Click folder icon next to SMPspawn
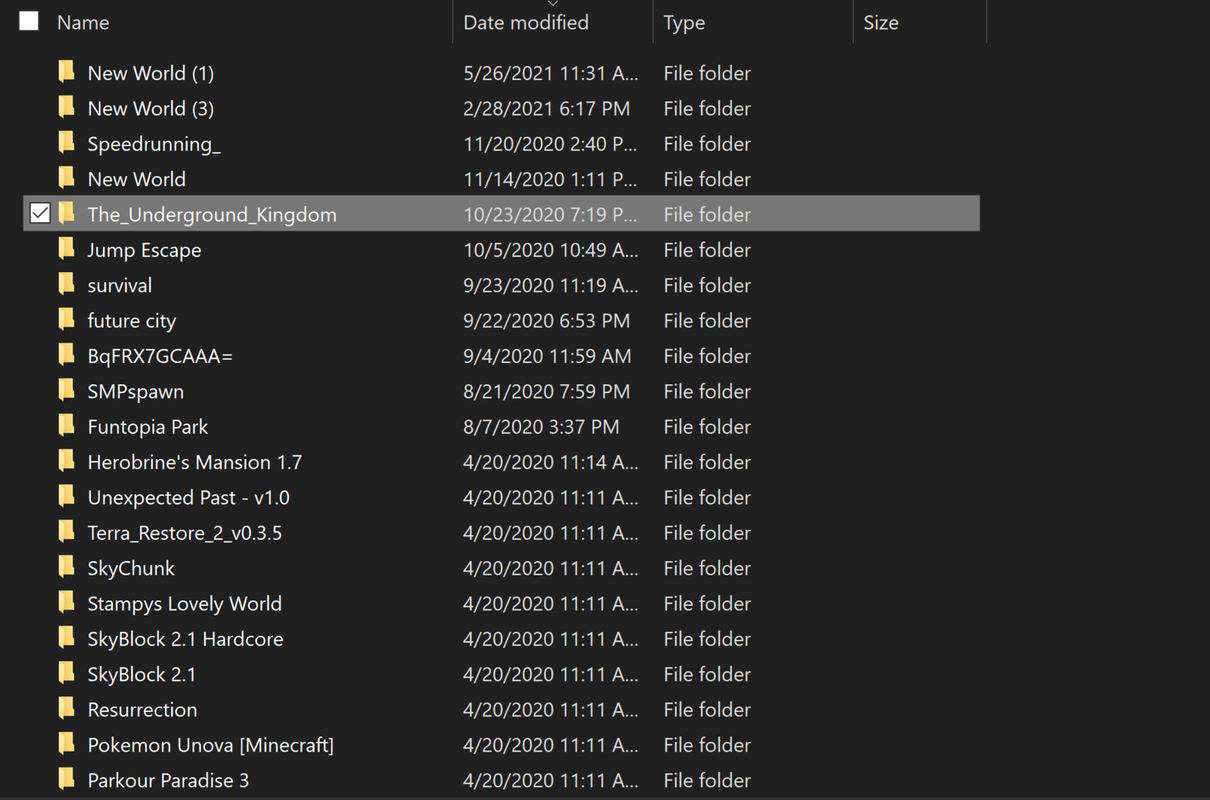The height and width of the screenshot is (800, 1210). click(x=66, y=390)
